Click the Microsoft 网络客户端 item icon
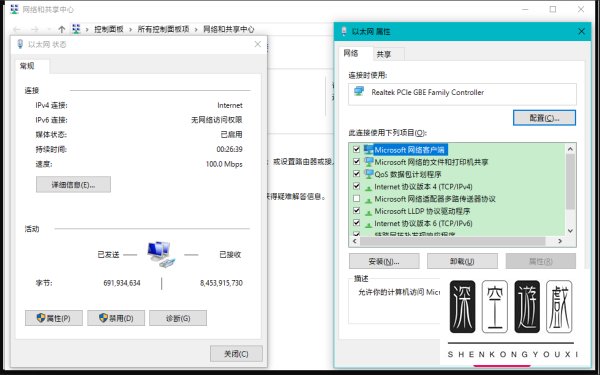 (x=368, y=149)
